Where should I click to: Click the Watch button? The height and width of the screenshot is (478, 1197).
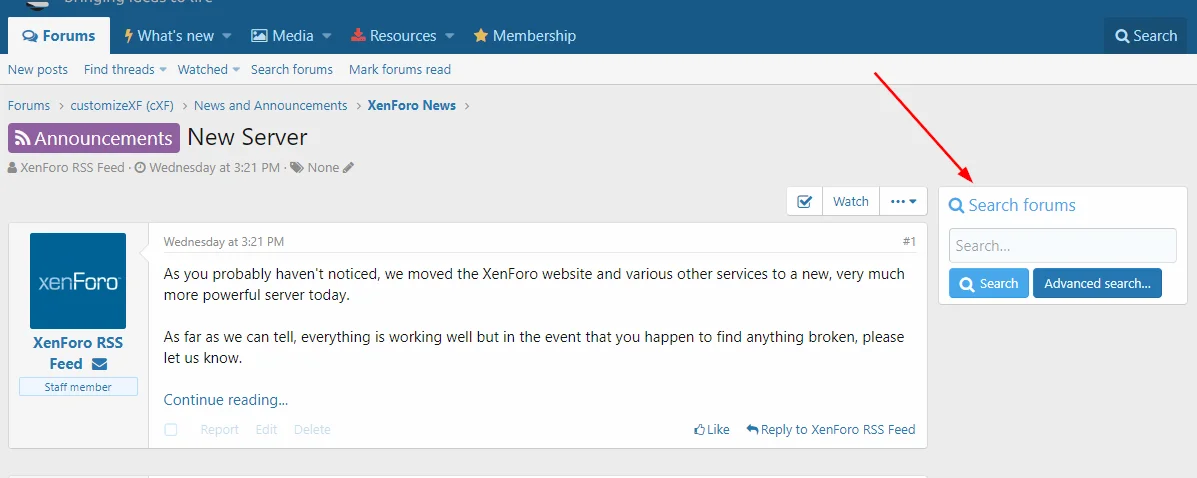851,201
